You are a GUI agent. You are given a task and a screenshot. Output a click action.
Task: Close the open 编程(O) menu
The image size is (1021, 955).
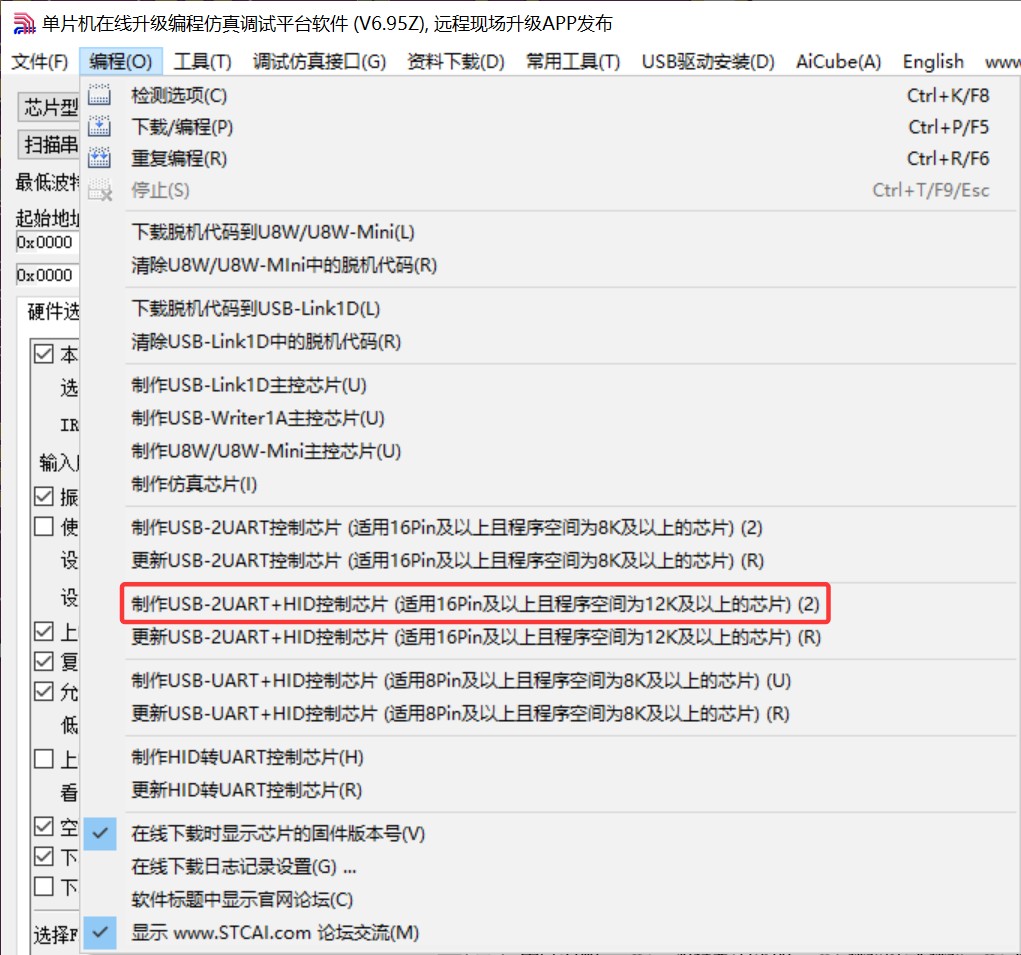coord(120,62)
